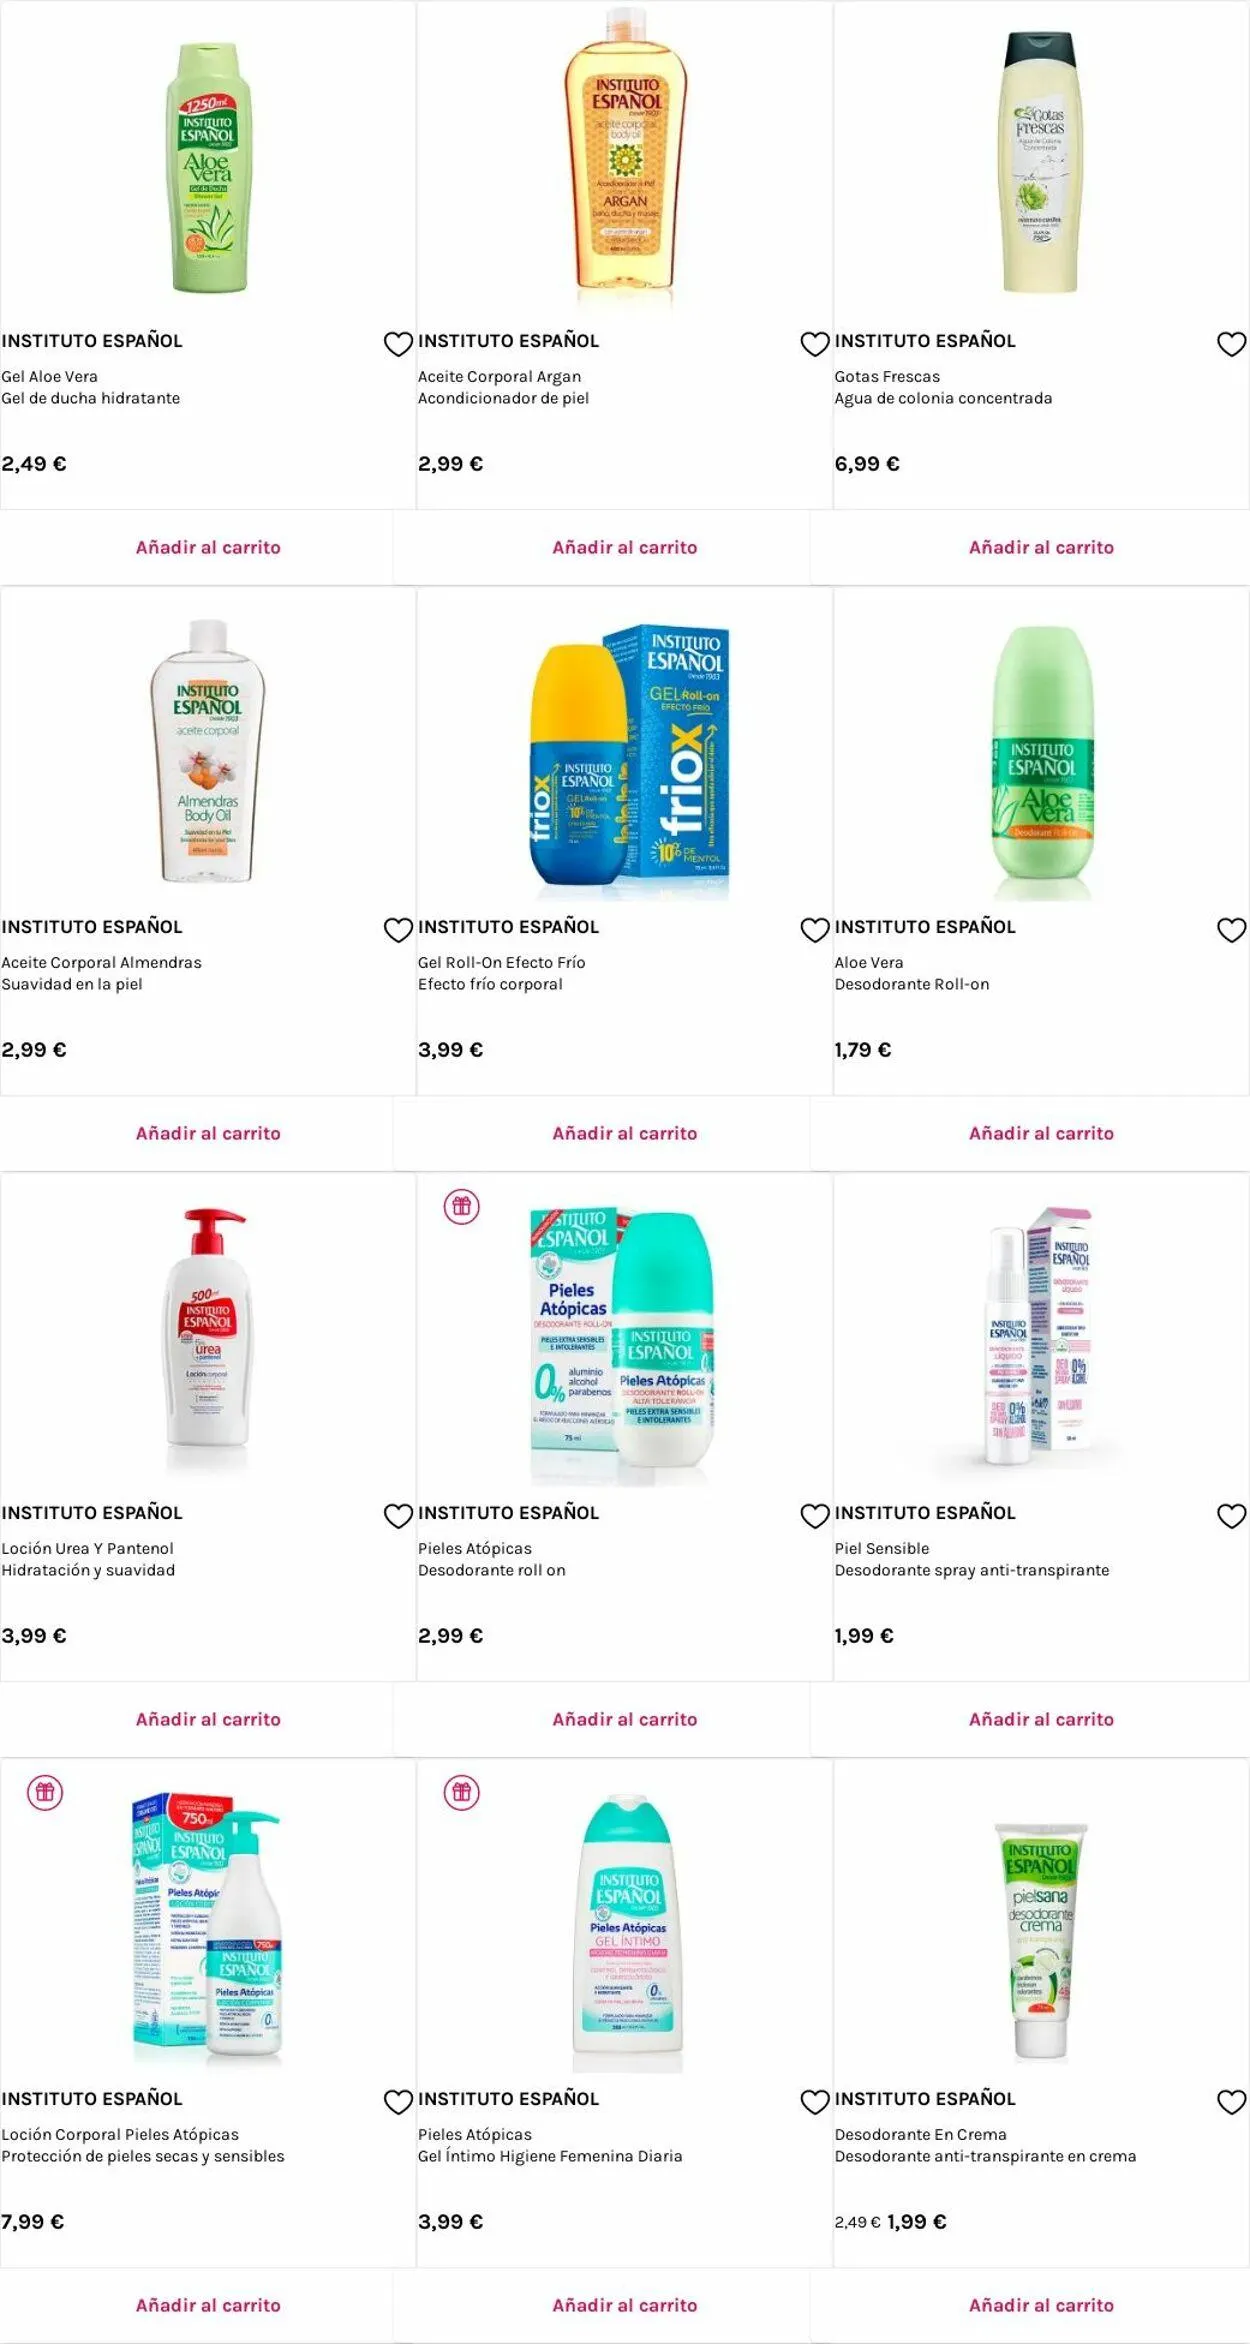Add Piel Sensible spray deodorant to cart
Image resolution: width=1250 pixels, height=2344 pixels.
[1041, 1719]
